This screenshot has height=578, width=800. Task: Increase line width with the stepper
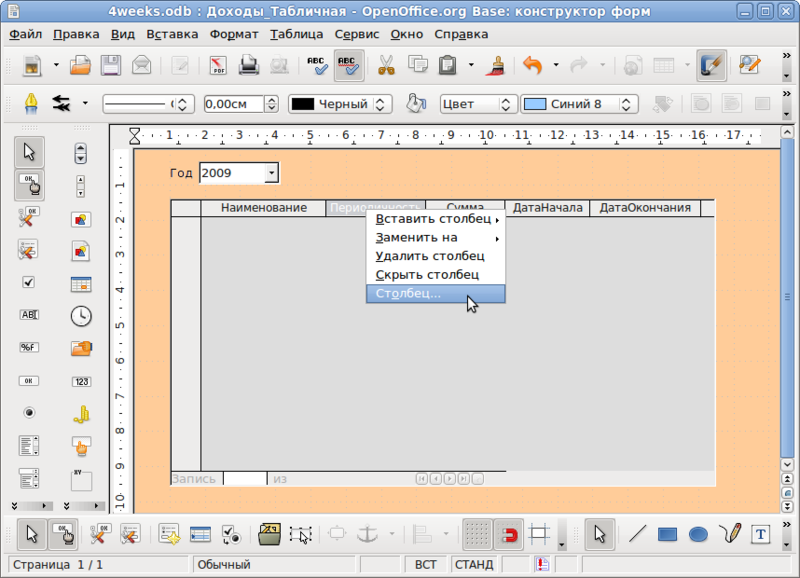click(272, 100)
